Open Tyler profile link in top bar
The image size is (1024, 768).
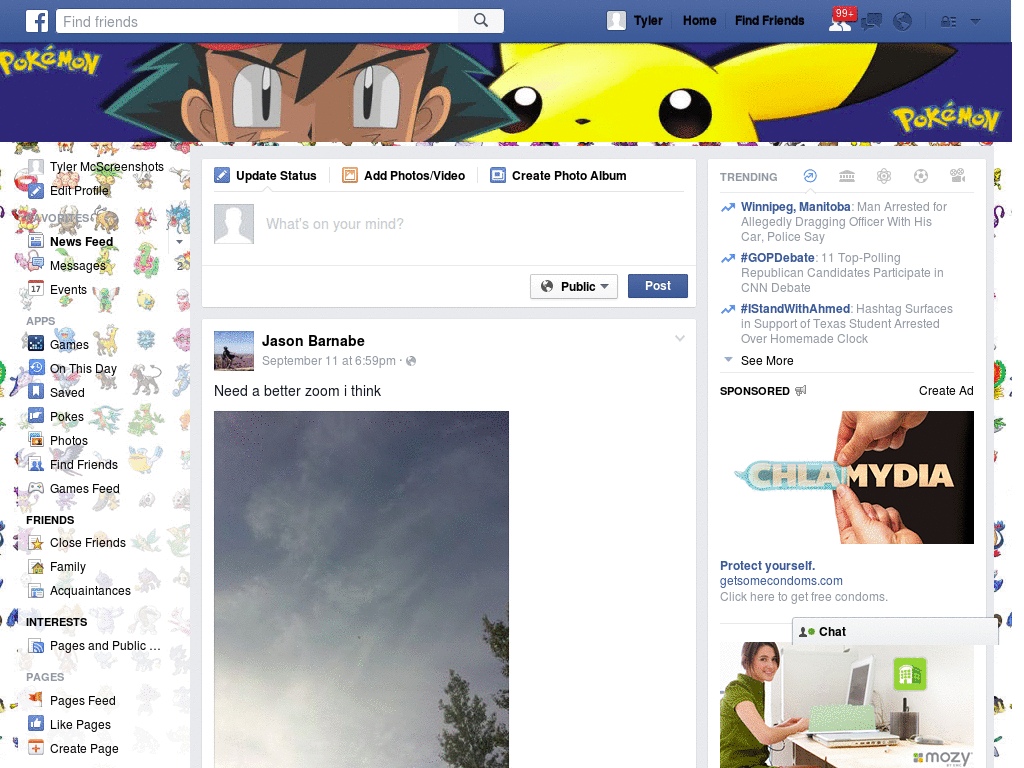pyautogui.click(x=648, y=21)
